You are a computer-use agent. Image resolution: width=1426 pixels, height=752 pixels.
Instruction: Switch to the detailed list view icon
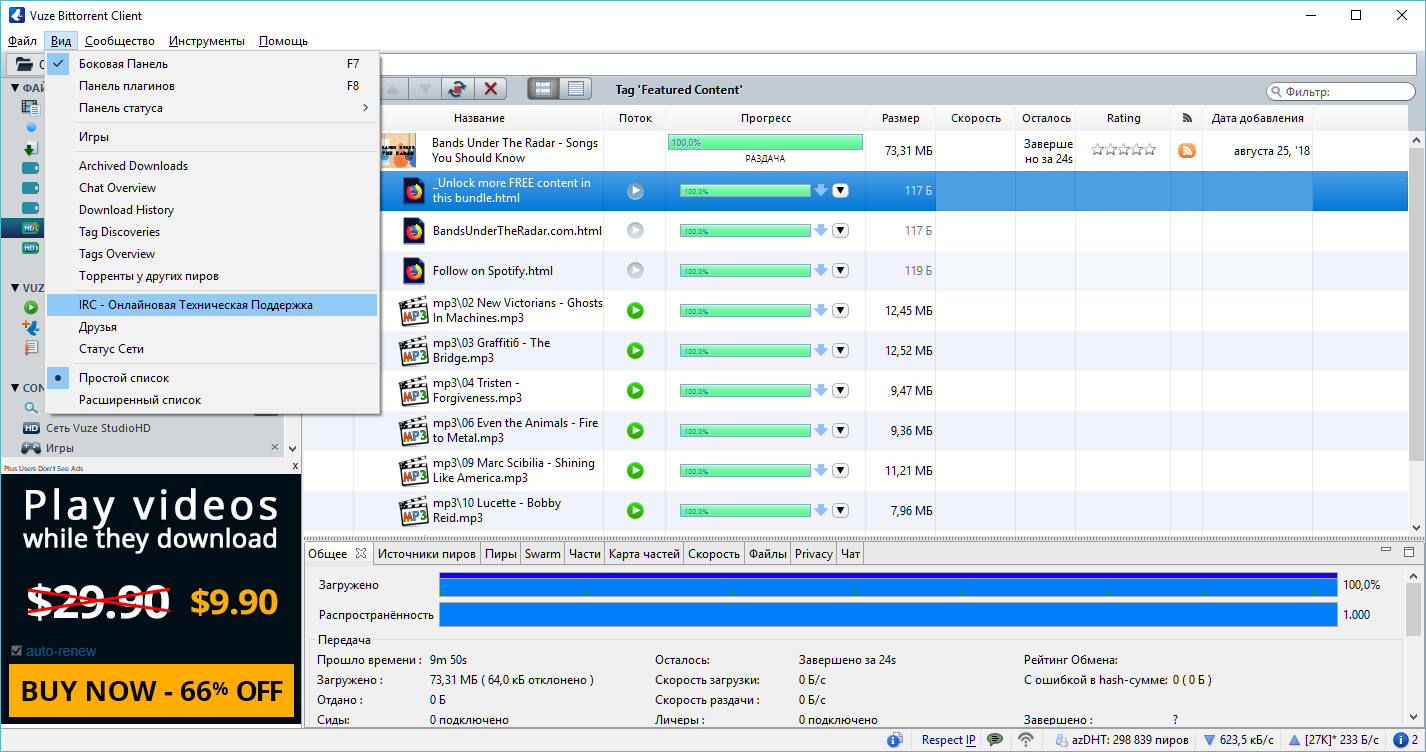(x=575, y=89)
